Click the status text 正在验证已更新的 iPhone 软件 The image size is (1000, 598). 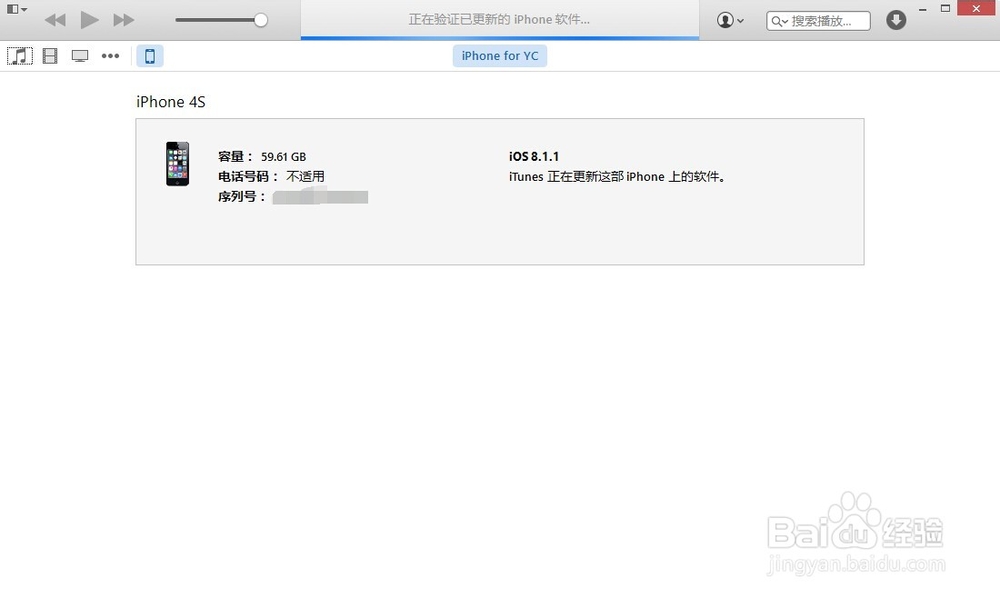click(x=499, y=20)
